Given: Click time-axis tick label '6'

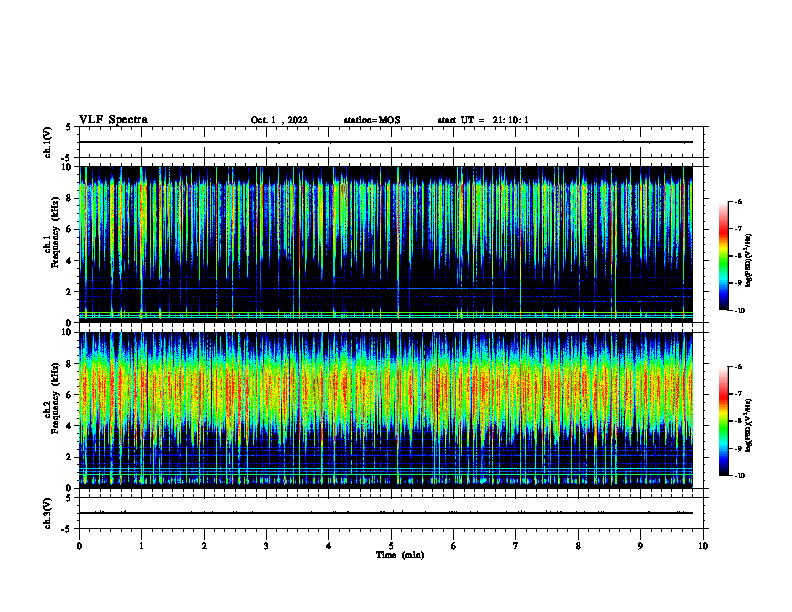Looking at the screenshot, I should pos(454,546).
